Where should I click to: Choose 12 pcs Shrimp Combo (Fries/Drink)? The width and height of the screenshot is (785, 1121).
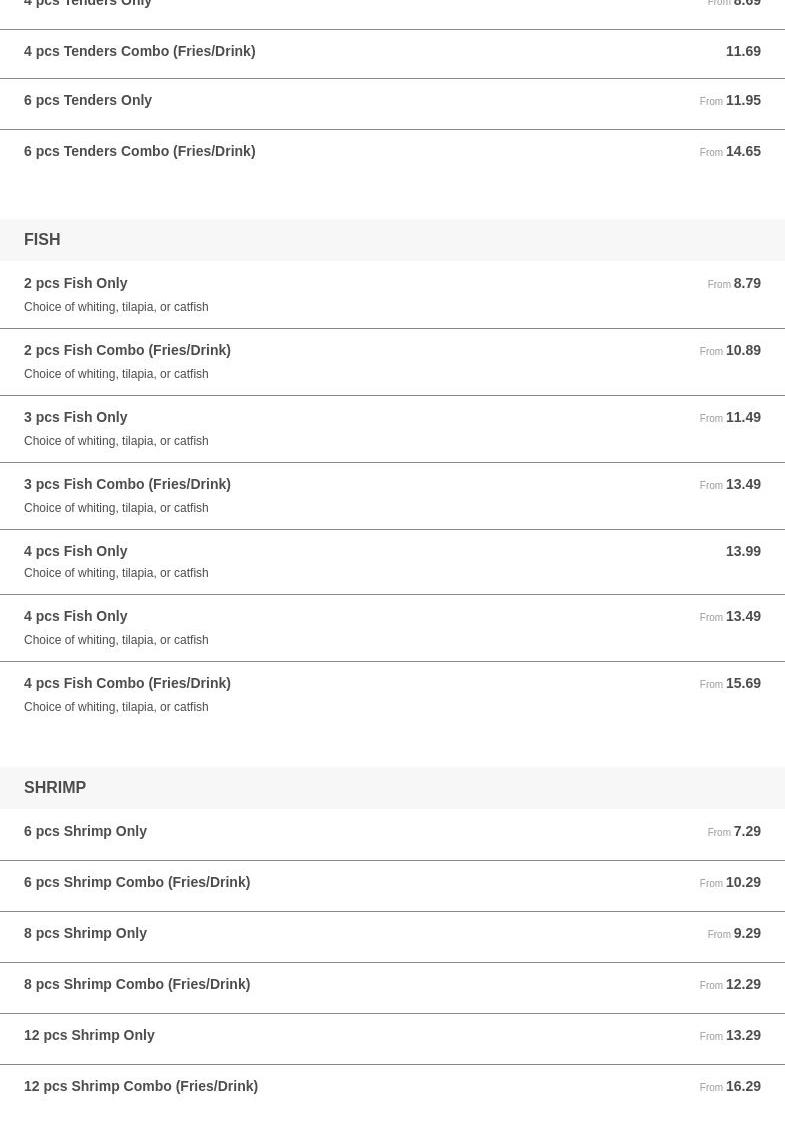point(141,1086)
